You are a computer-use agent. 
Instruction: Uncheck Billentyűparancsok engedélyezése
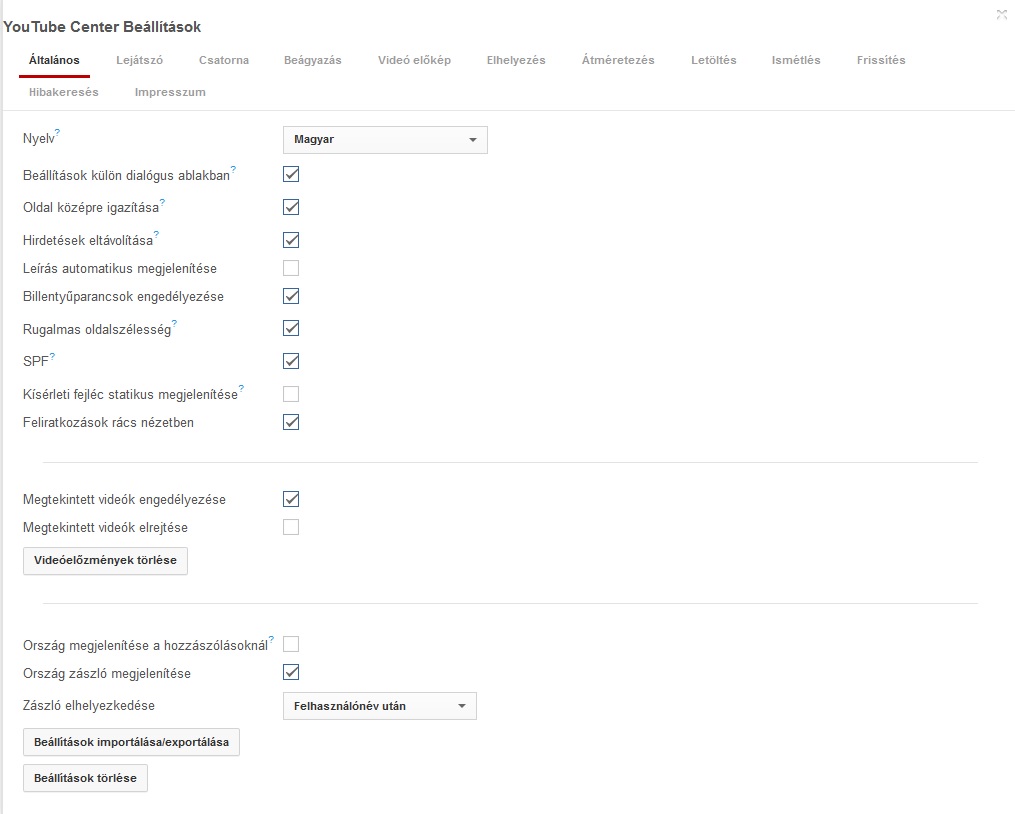(291, 296)
